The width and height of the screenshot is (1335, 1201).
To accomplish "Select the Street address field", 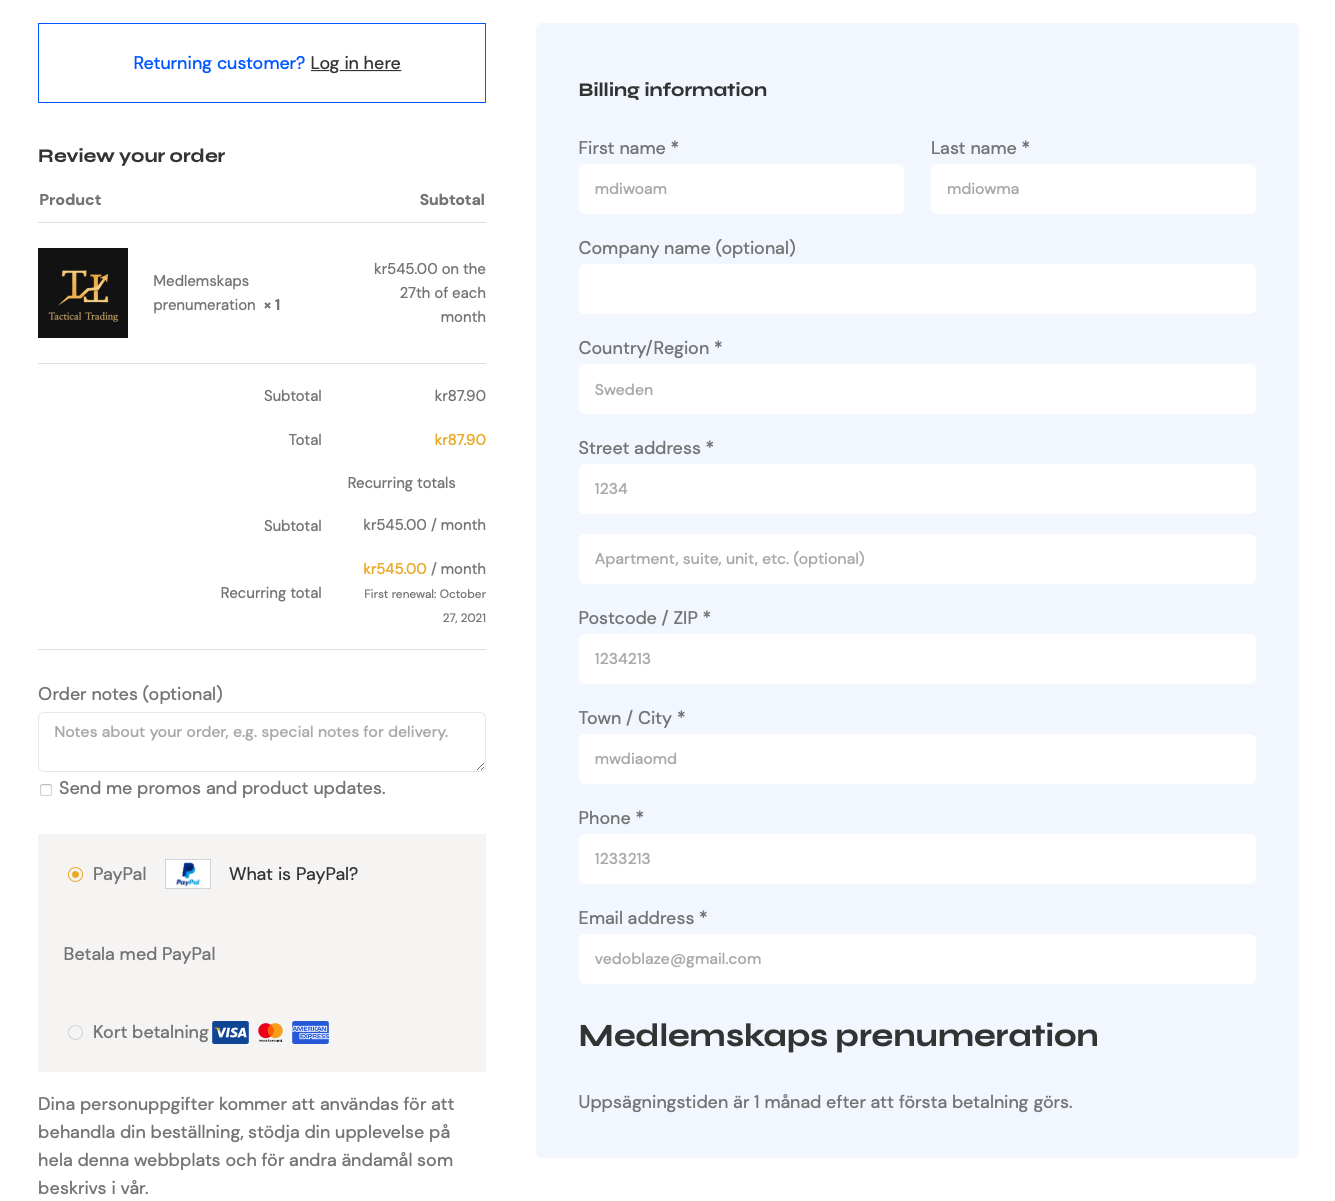I will click(917, 489).
